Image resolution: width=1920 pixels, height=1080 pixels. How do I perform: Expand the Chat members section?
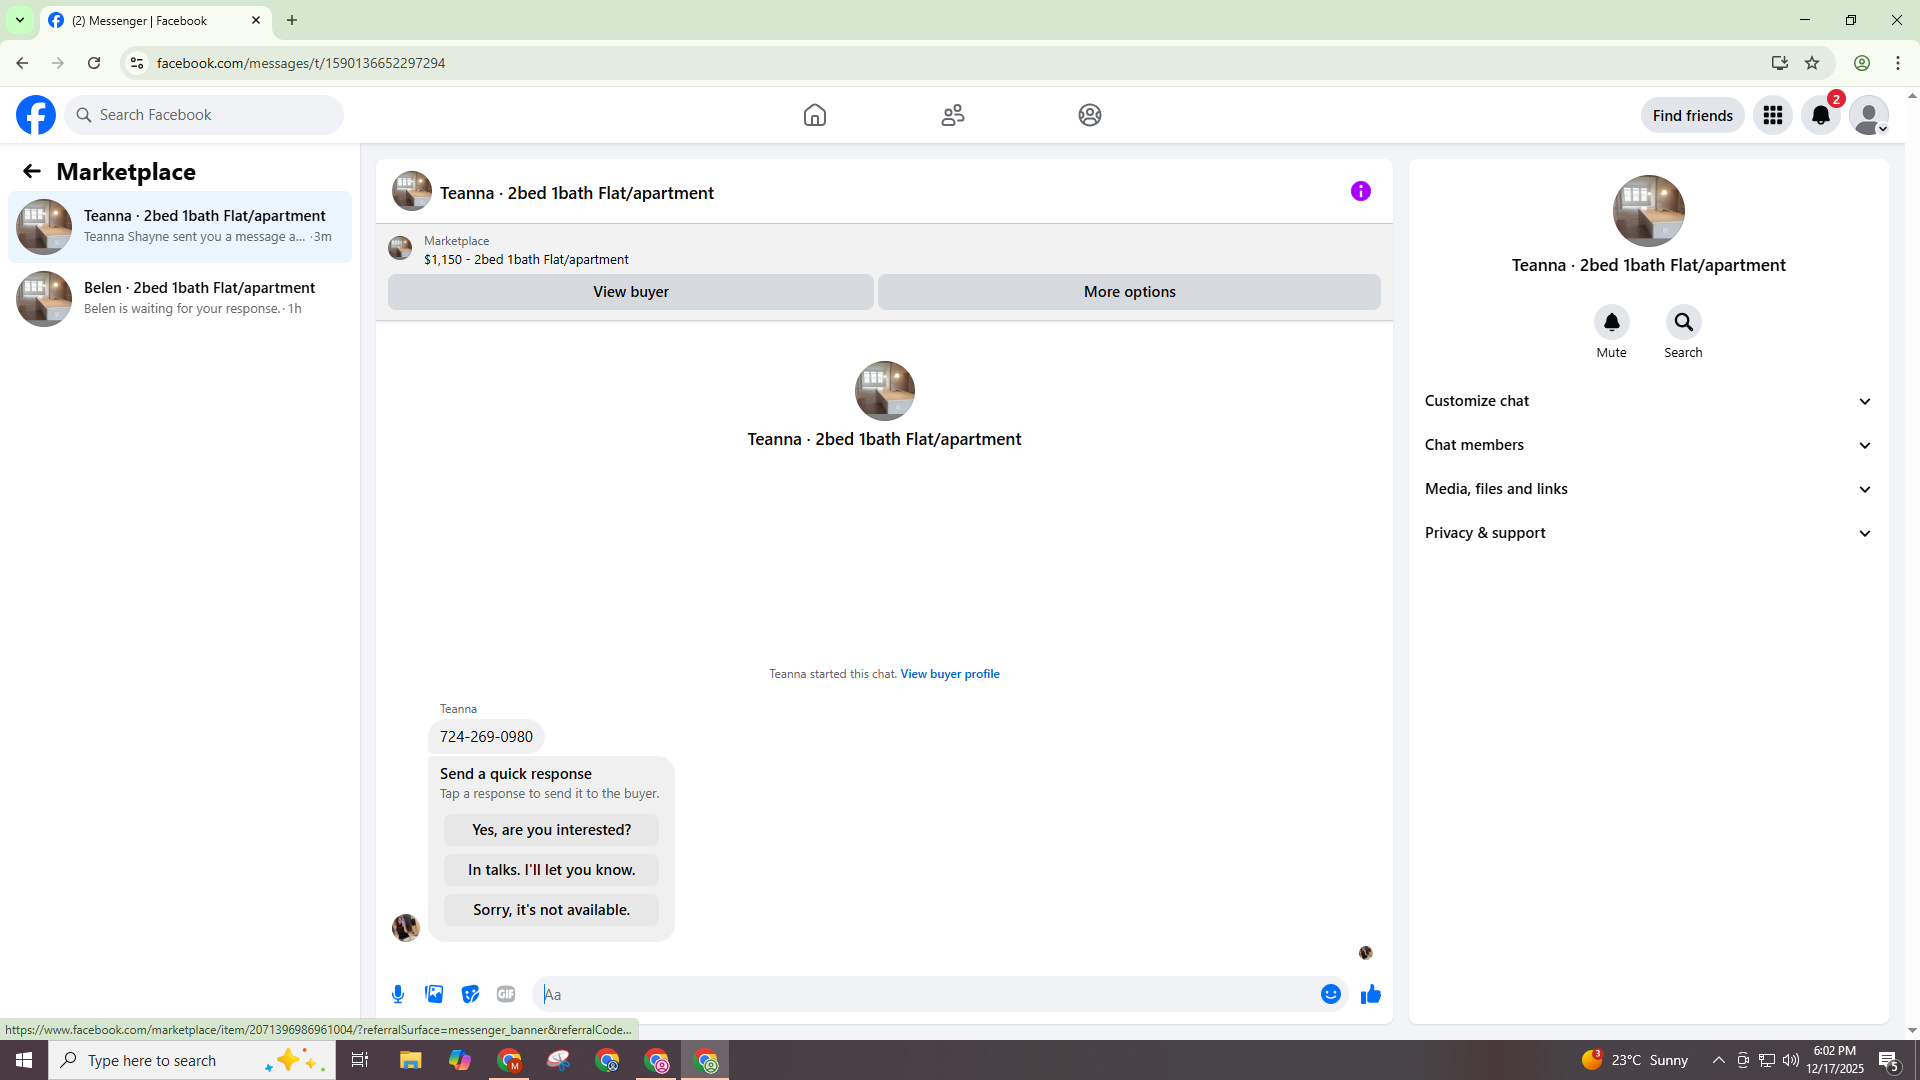pos(1648,445)
